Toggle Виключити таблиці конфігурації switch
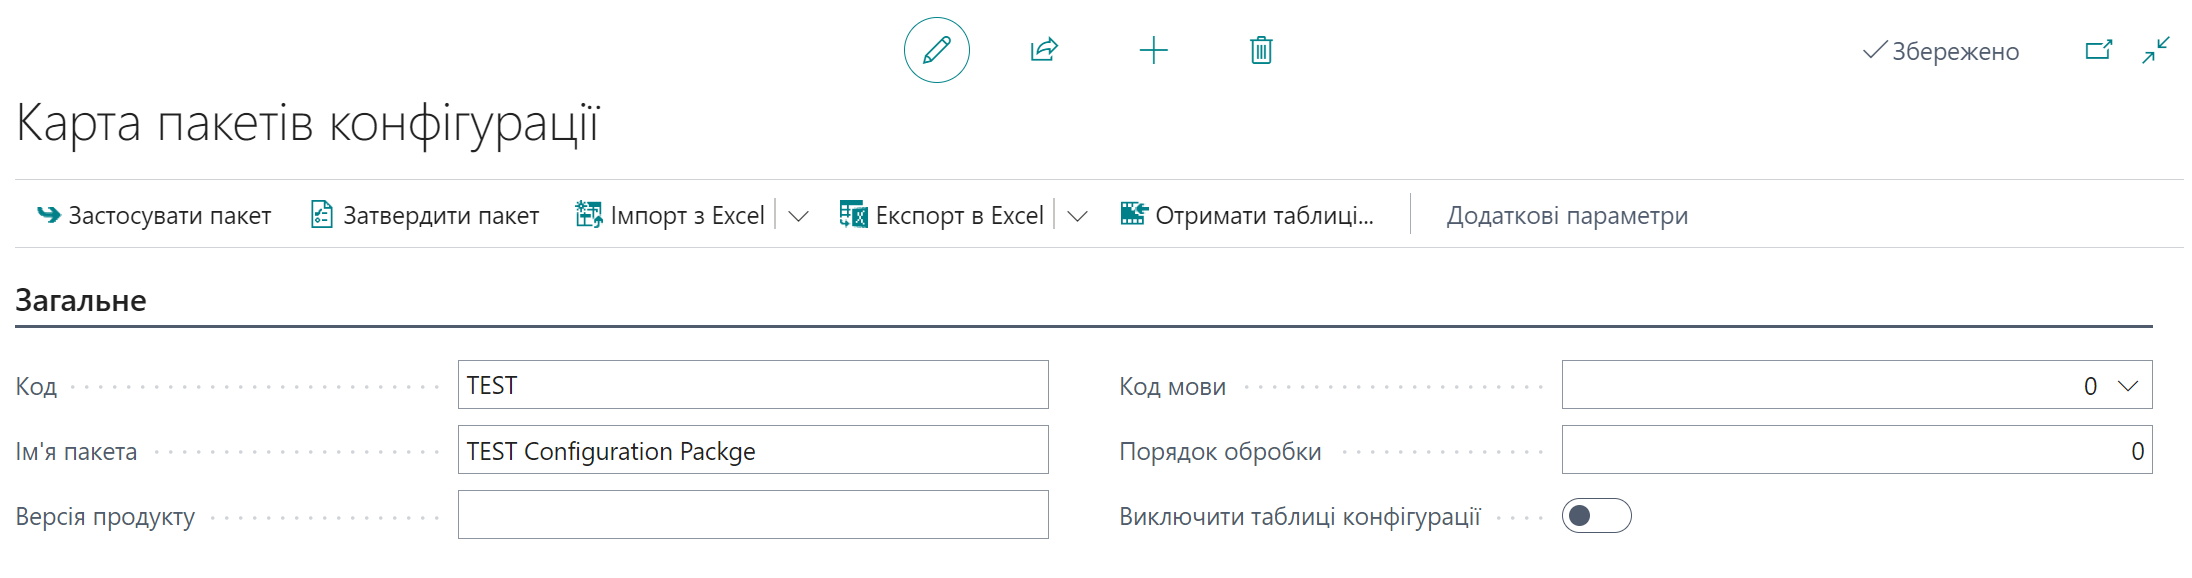 (1596, 516)
